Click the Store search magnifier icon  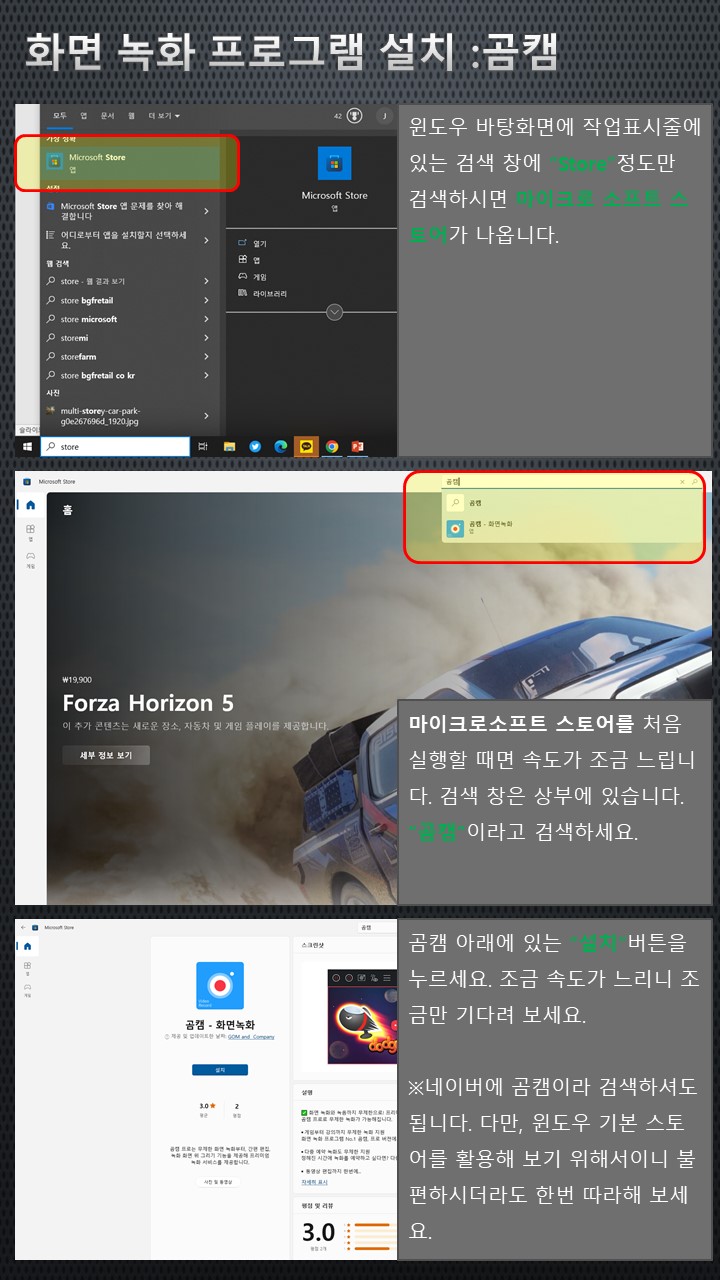pyautogui.click(x=694, y=482)
